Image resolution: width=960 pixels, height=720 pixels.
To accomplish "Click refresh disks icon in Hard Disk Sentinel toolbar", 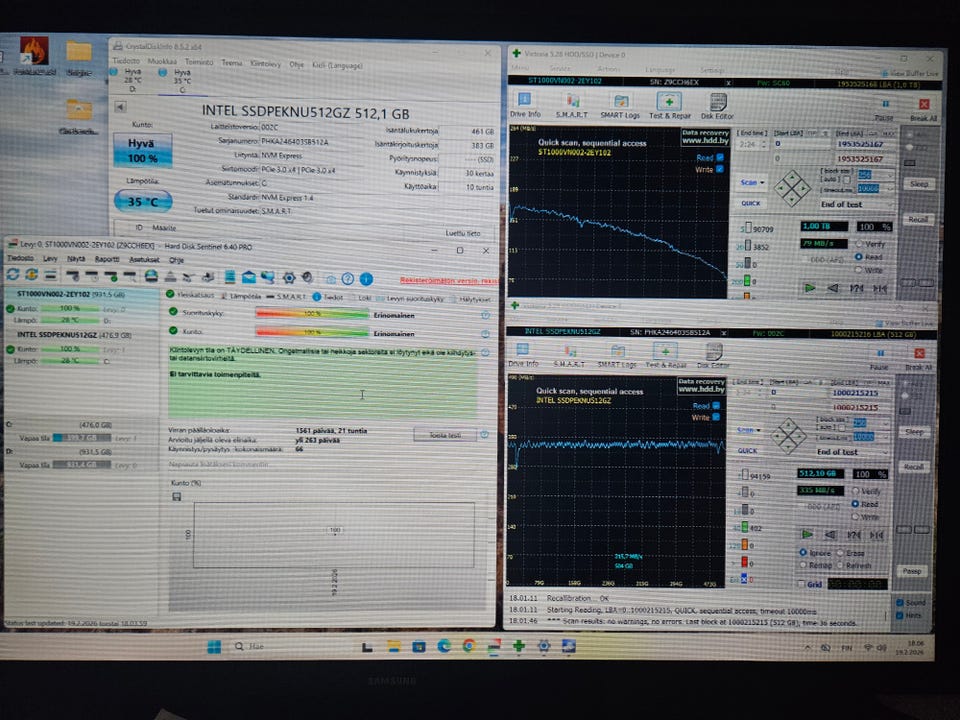I will click(x=13, y=275).
